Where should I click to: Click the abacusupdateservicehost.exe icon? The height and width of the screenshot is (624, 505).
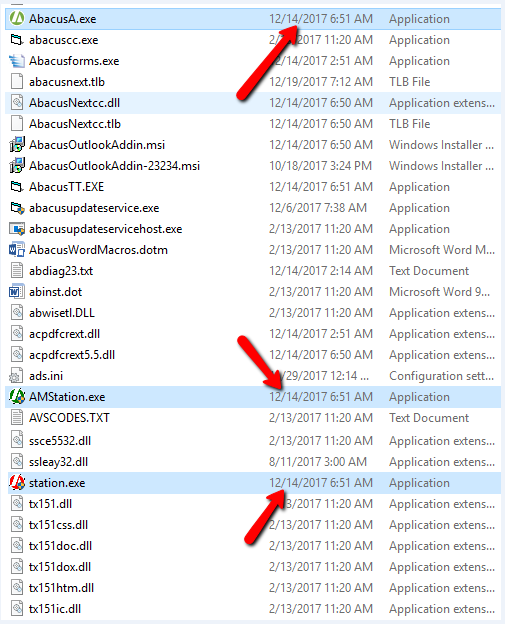[17, 229]
